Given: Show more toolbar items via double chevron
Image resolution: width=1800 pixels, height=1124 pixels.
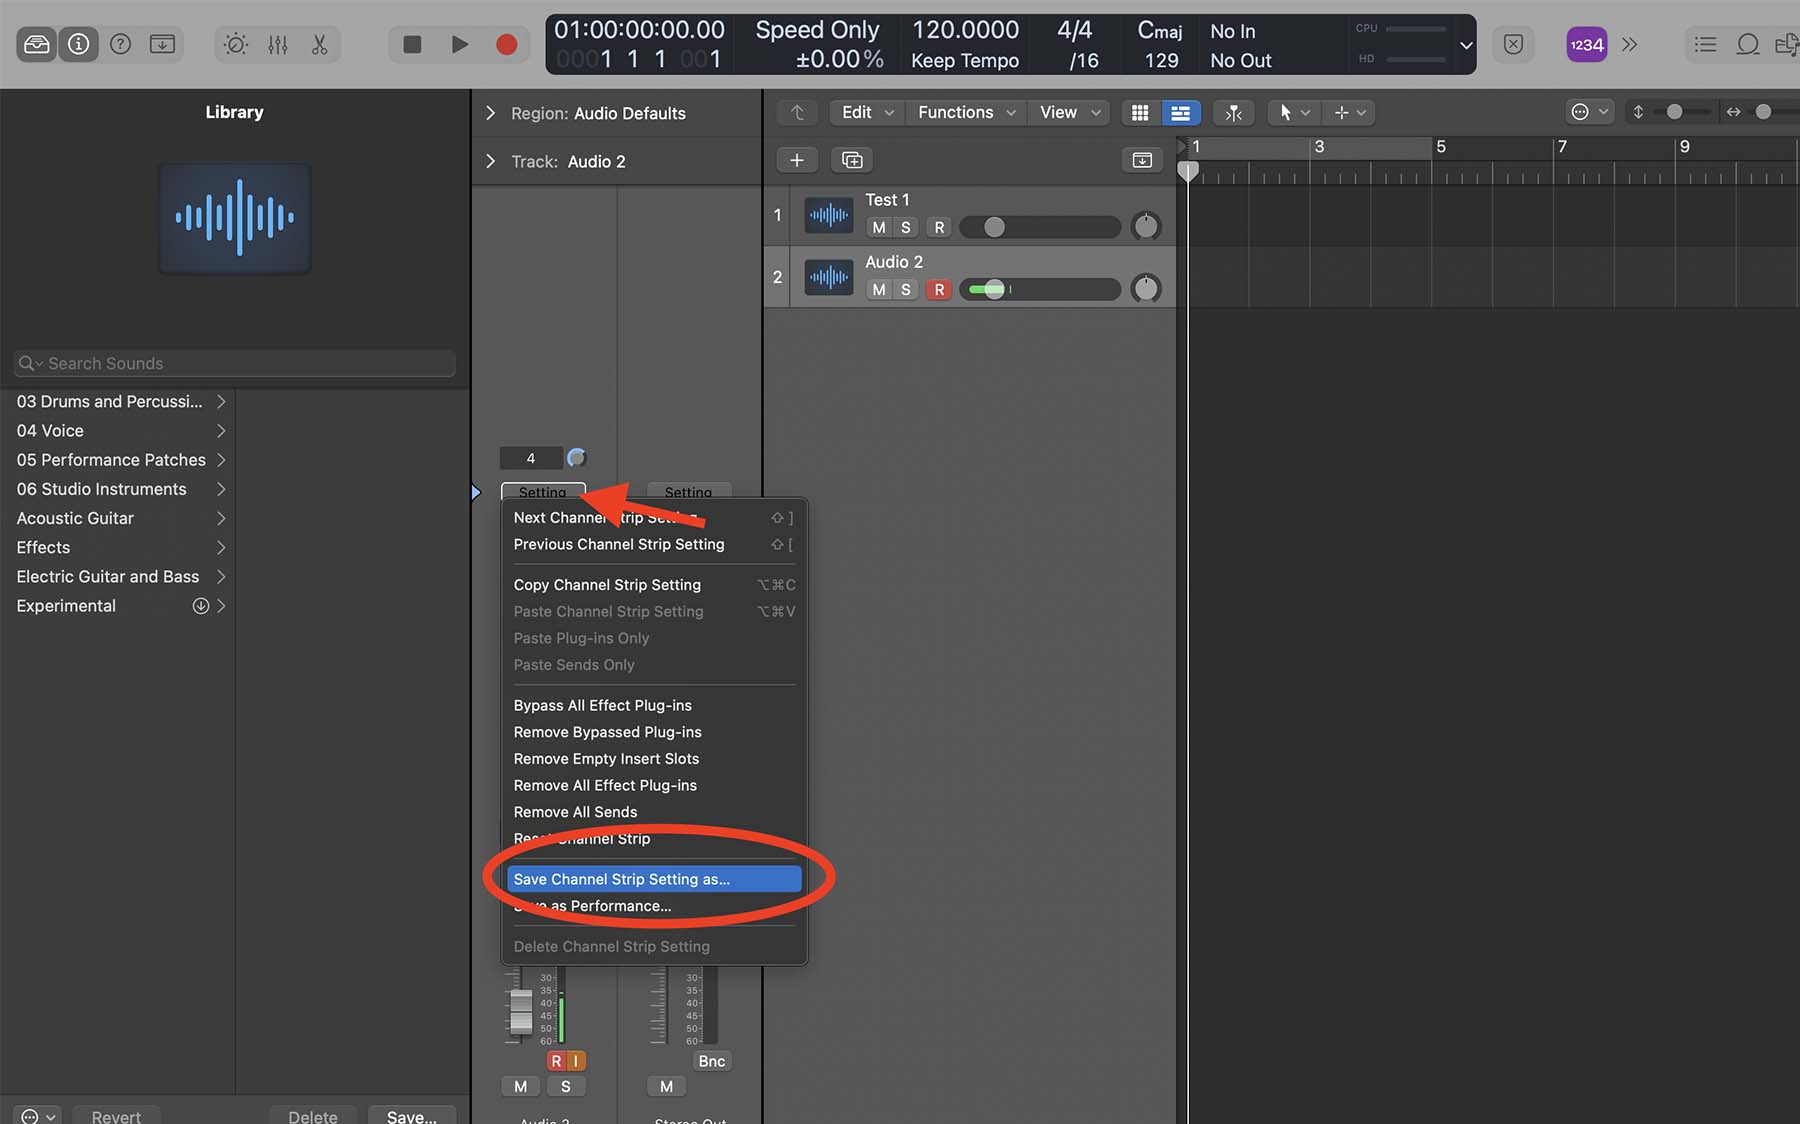Looking at the screenshot, I should click(1630, 44).
